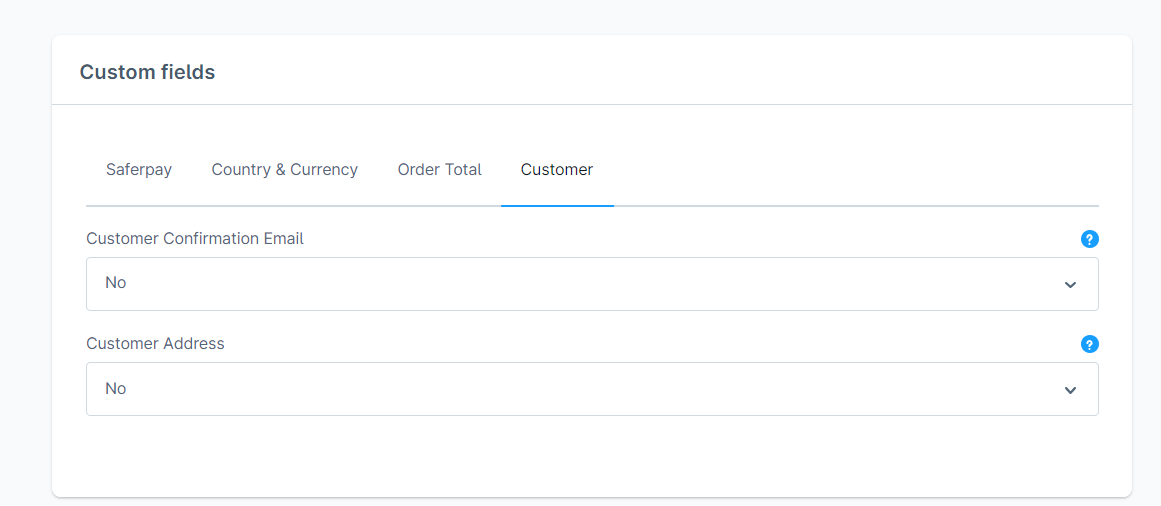Click the blue underline beneath Customer tab
Image resolution: width=1161 pixels, height=506 pixels.
coord(557,206)
